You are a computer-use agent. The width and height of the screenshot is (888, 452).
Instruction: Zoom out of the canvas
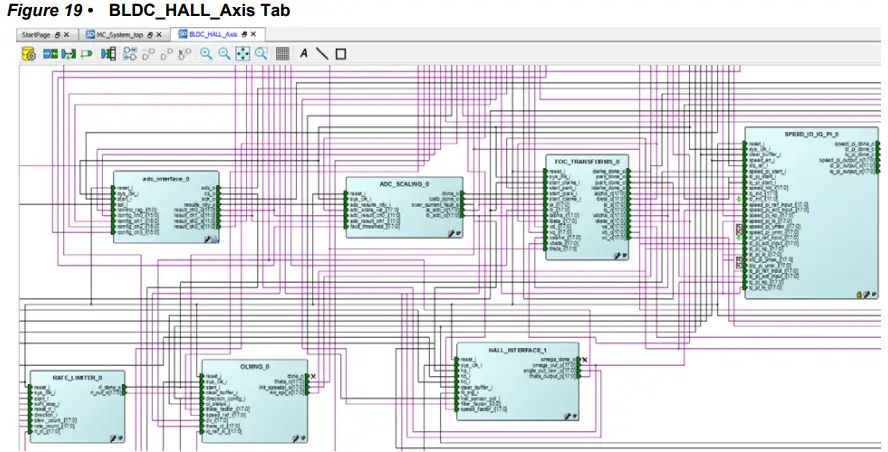tap(224, 54)
